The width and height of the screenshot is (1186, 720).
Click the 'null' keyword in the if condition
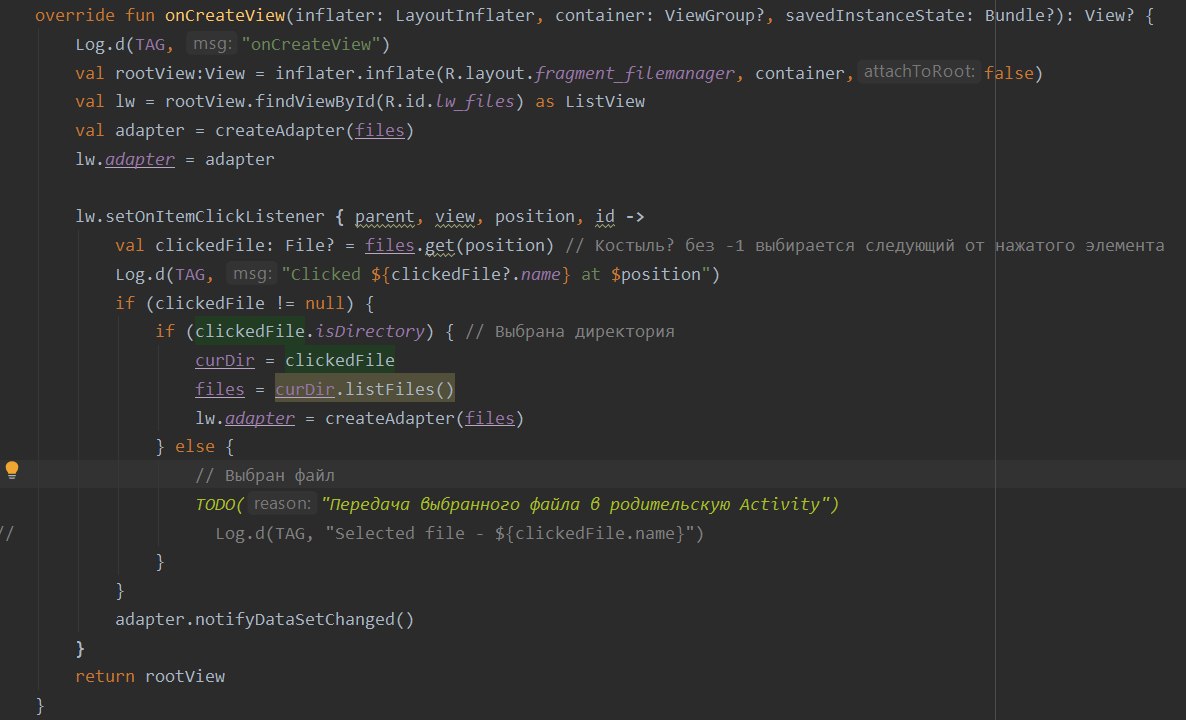[x=324, y=303]
